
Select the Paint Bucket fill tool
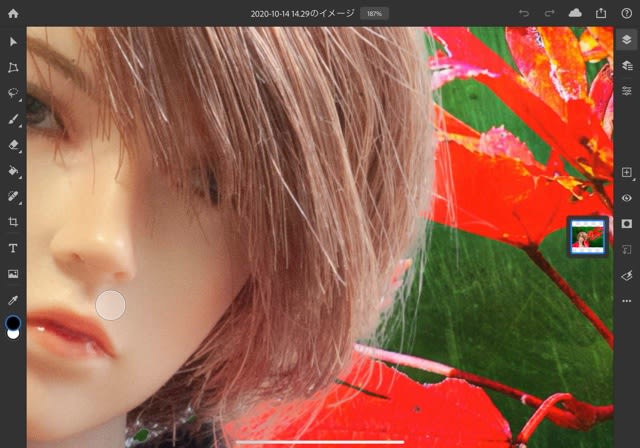(x=13, y=171)
